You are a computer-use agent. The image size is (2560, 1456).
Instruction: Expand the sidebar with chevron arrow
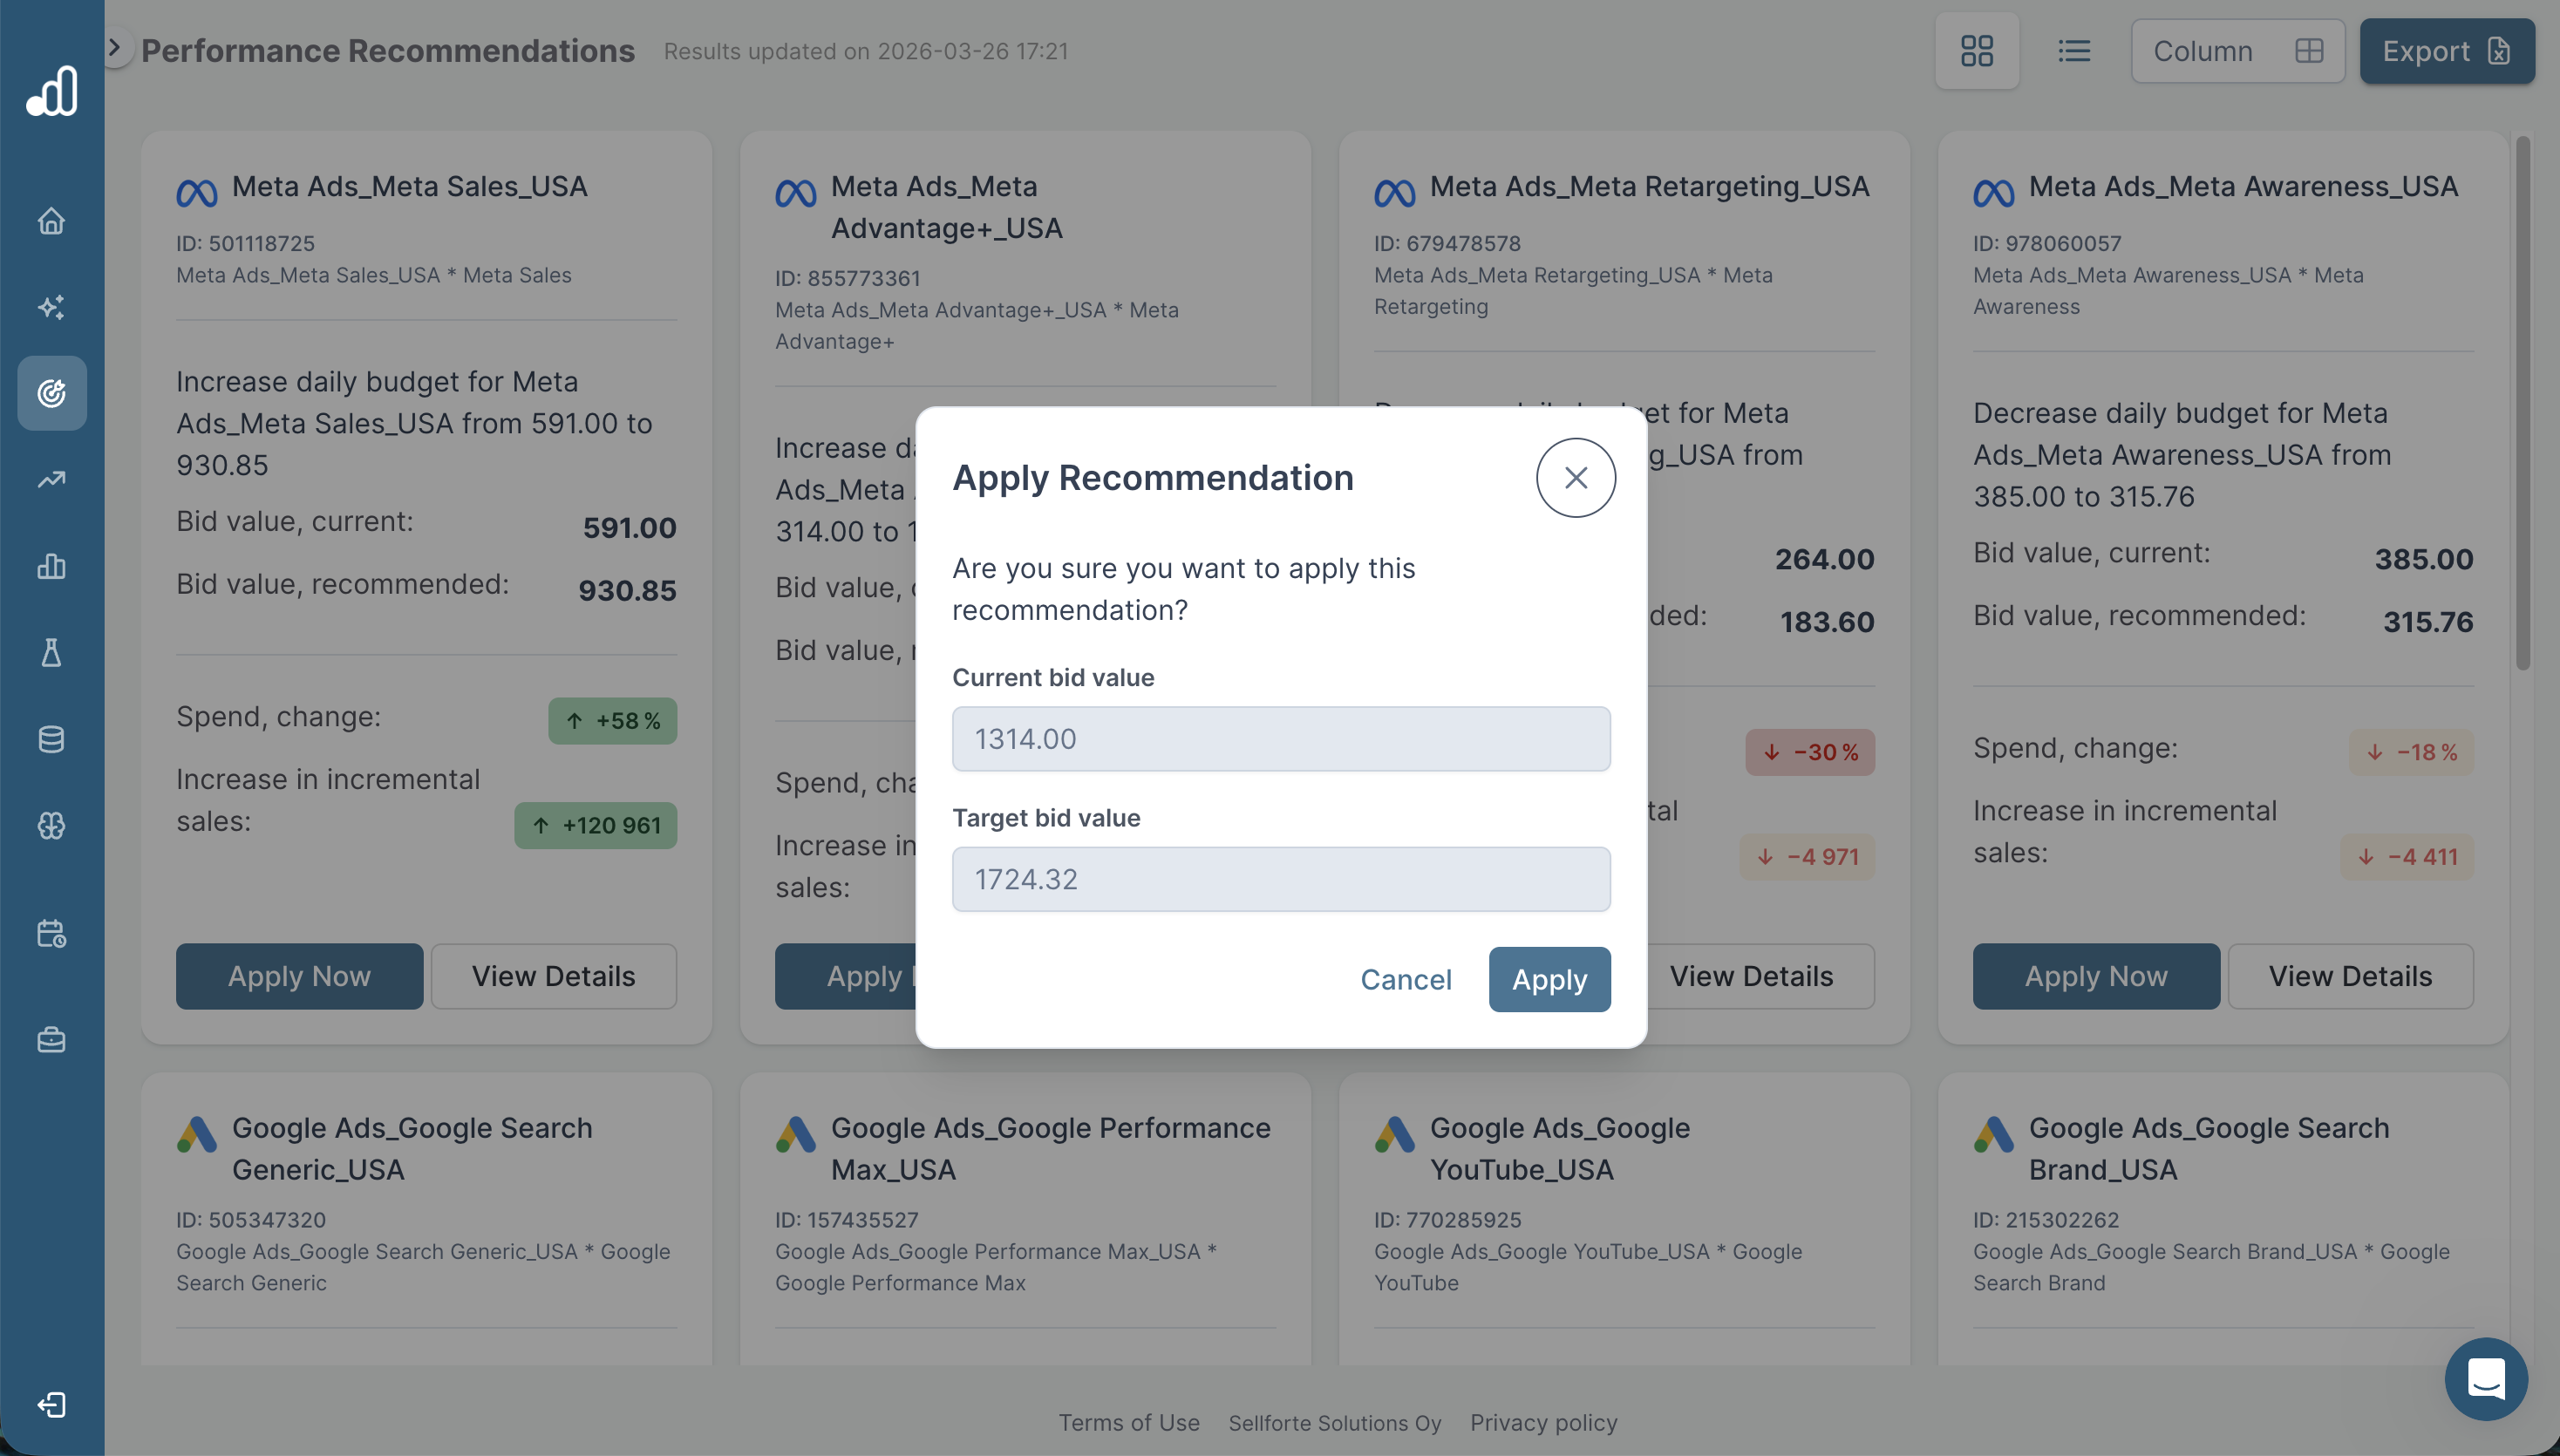coord(115,47)
